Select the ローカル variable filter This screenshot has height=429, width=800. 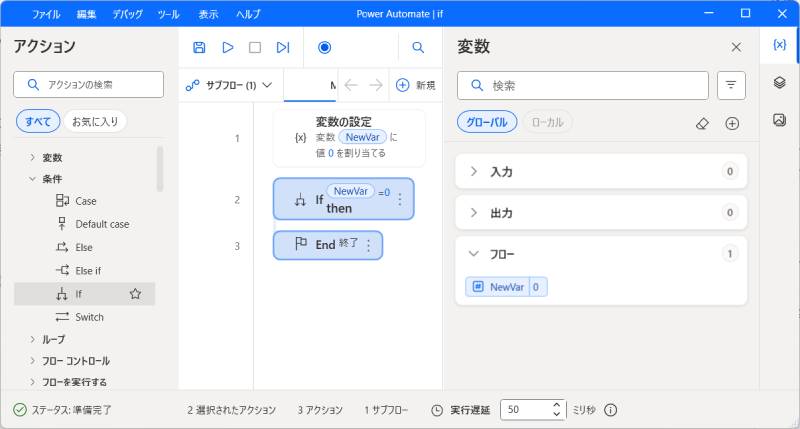tap(547, 122)
